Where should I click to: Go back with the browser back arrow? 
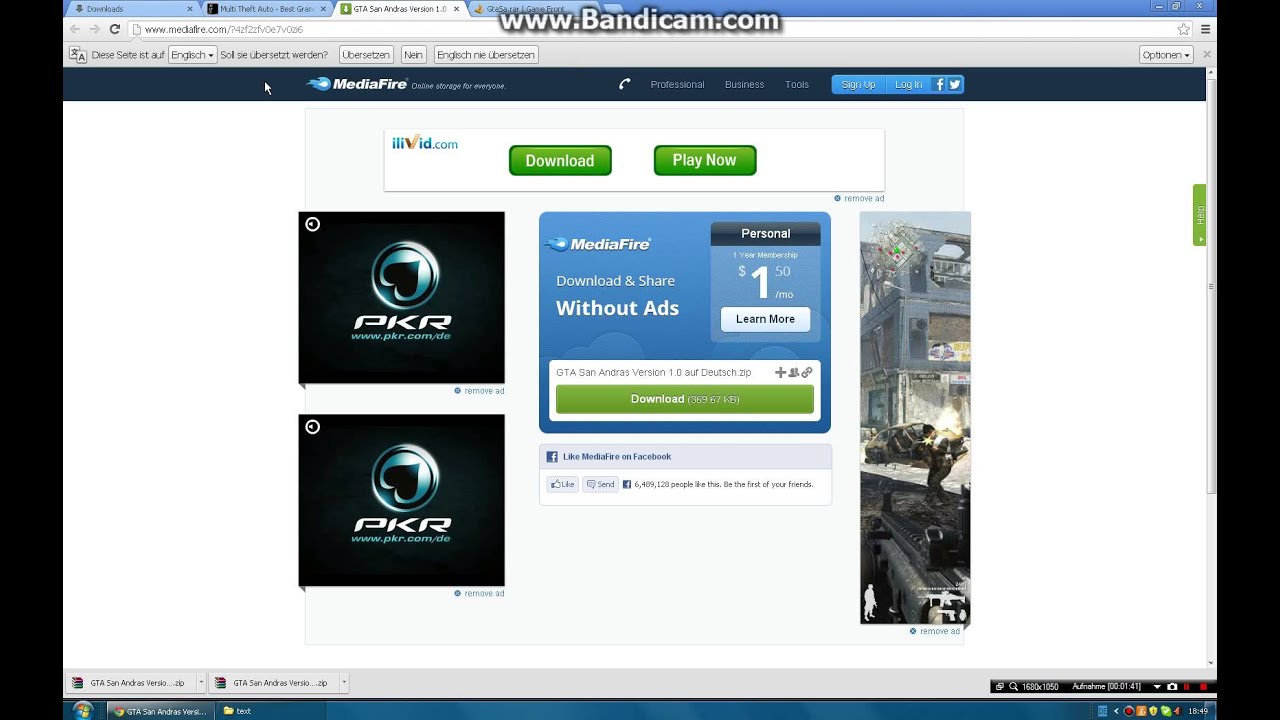point(75,29)
